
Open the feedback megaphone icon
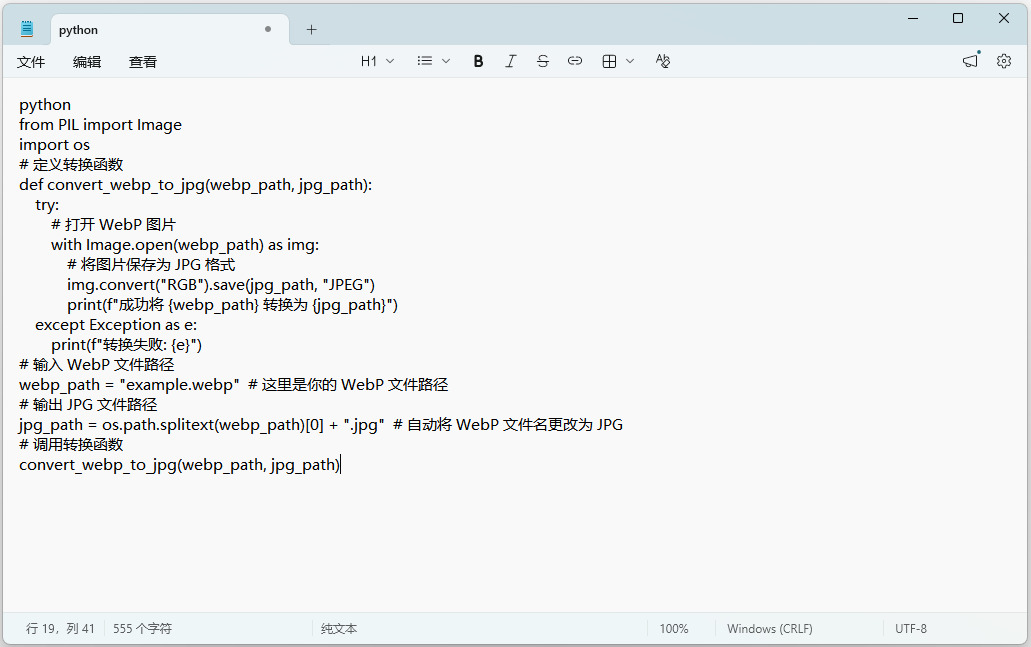971,61
